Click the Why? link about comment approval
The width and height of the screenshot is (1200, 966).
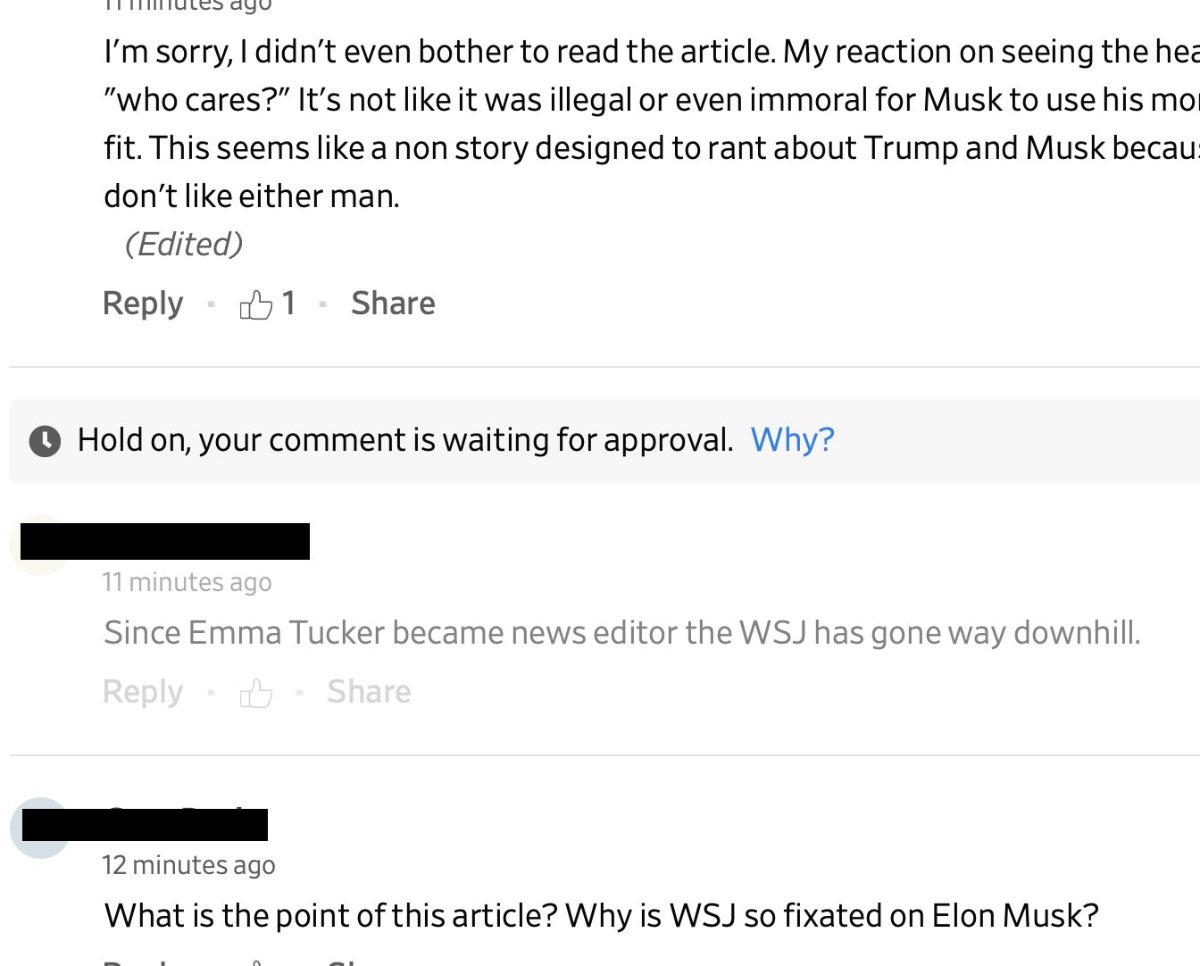tap(792, 440)
